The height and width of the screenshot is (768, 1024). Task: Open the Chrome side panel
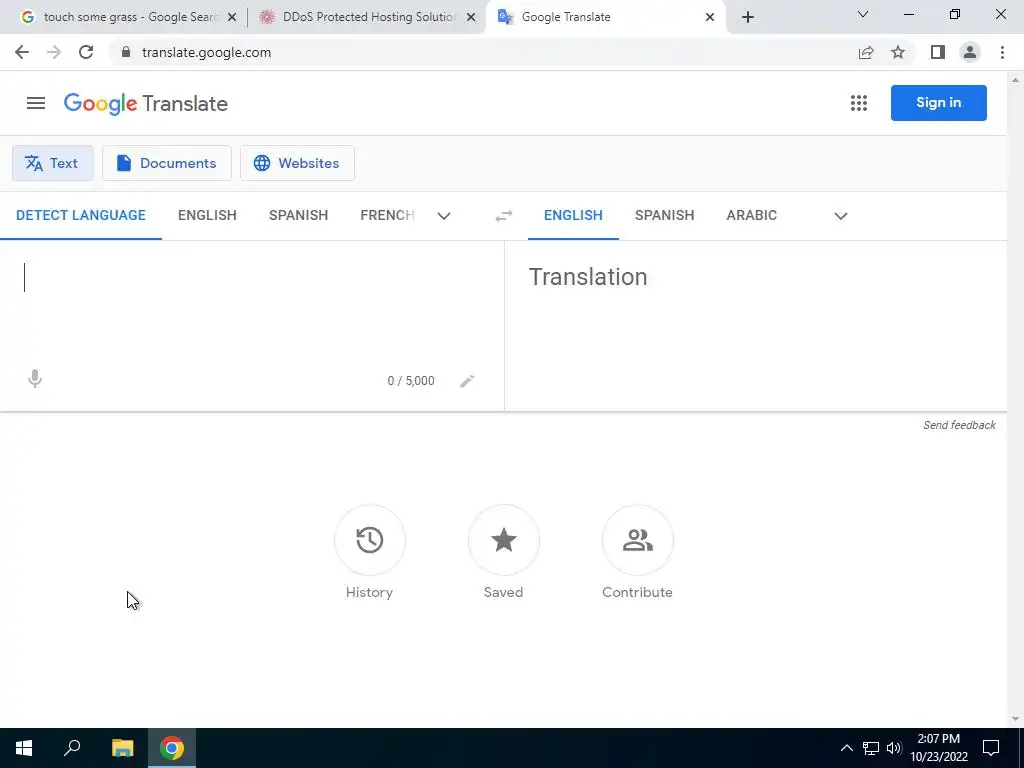click(938, 52)
